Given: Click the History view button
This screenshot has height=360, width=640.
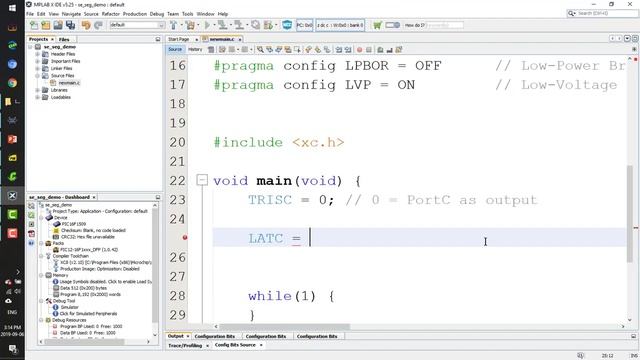Looking at the screenshot, I should tap(195, 49).
